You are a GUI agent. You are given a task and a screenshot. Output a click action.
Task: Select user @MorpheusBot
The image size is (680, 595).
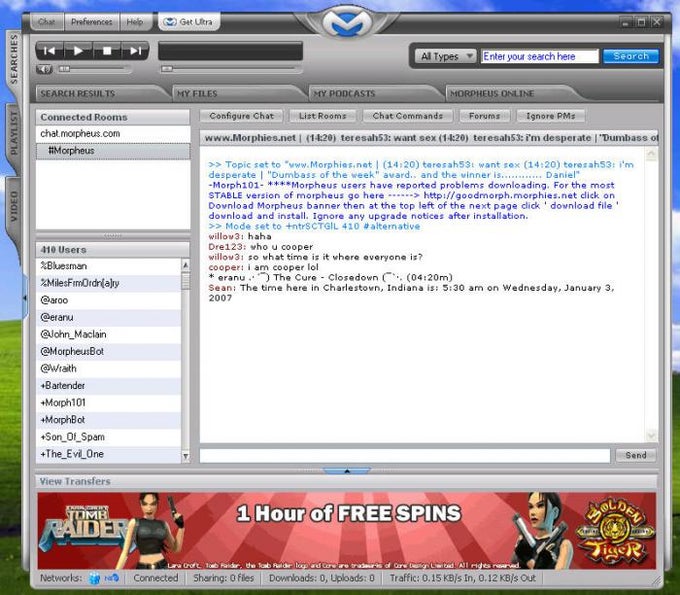click(108, 351)
